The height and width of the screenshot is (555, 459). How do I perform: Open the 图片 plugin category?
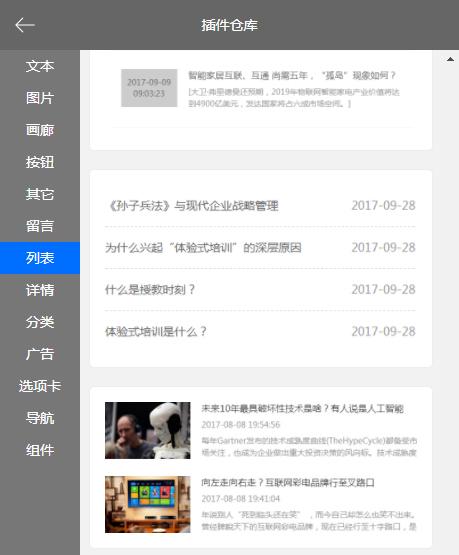click(40, 98)
